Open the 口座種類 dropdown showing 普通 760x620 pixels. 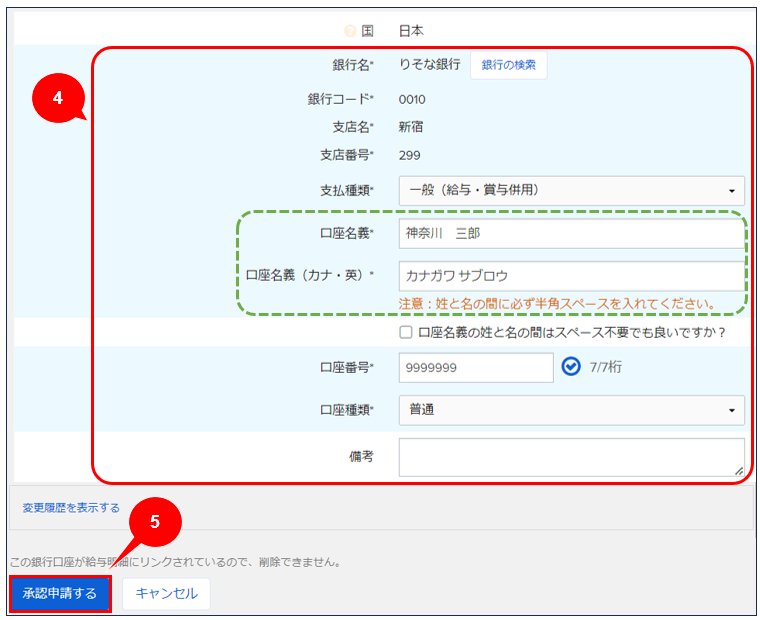coord(571,410)
